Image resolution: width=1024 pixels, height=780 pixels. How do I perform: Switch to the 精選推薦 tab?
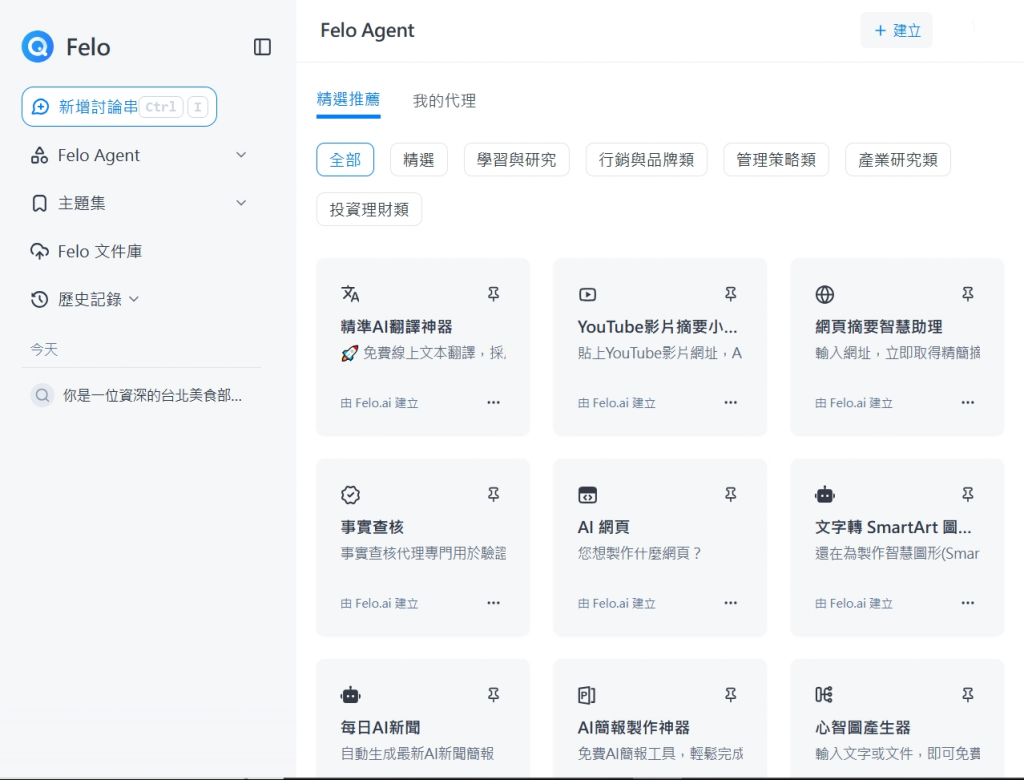348,99
